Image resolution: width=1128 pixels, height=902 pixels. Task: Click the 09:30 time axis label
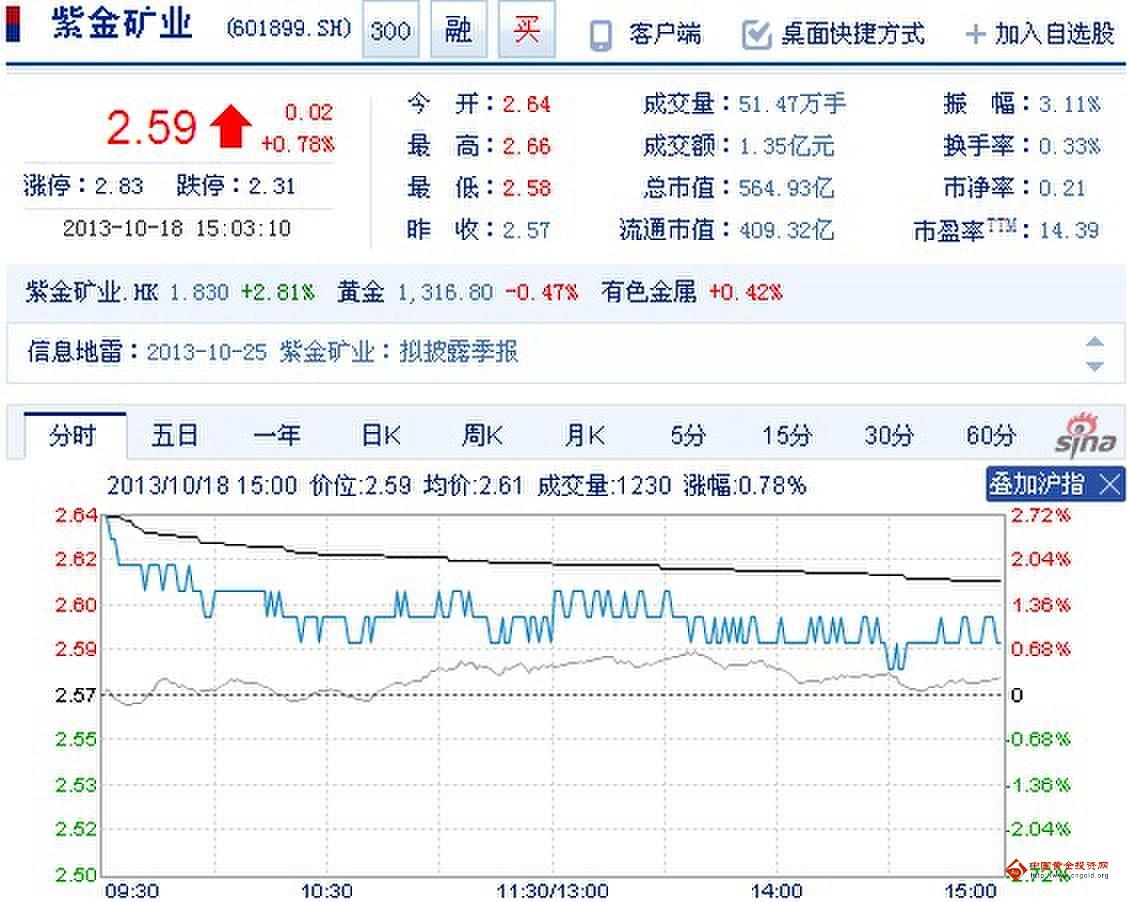[132, 891]
